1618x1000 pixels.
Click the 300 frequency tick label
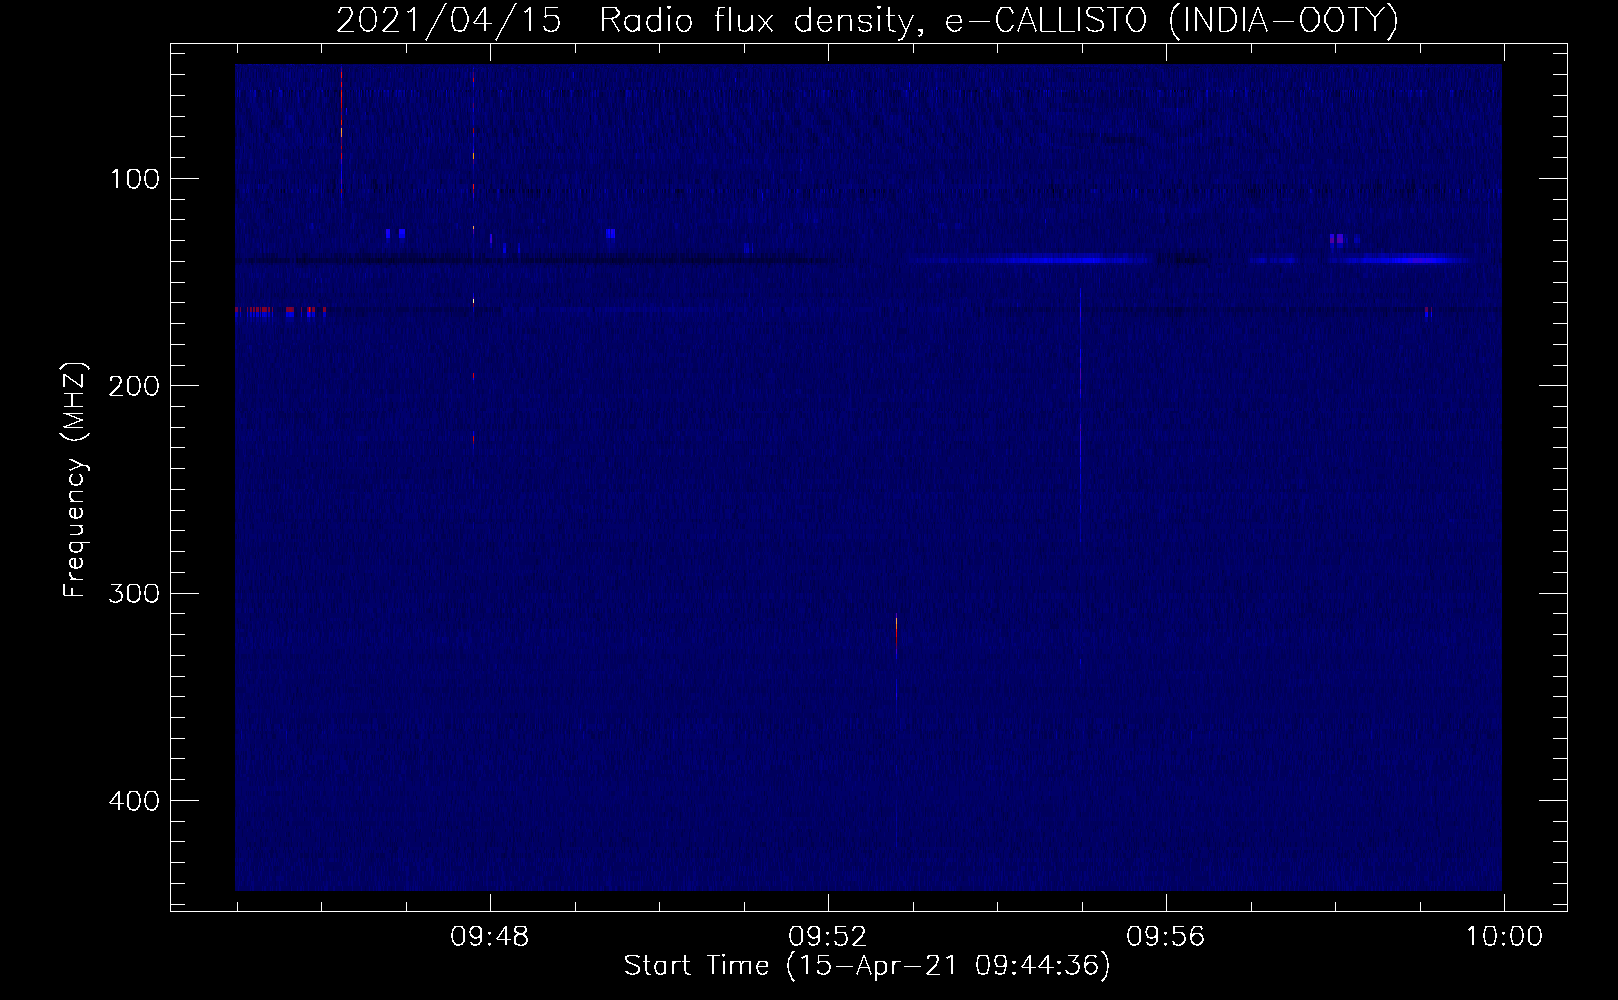pyautogui.click(x=133, y=593)
